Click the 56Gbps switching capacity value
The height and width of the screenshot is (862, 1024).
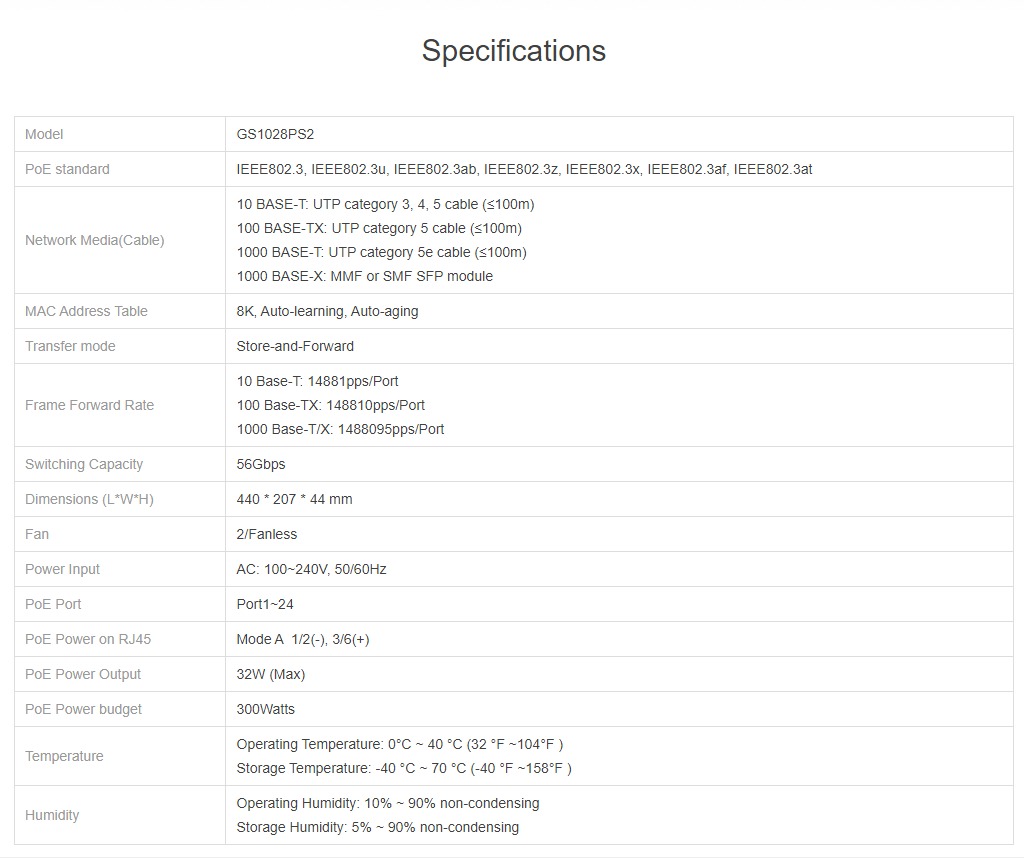pyautogui.click(x=260, y=464)
